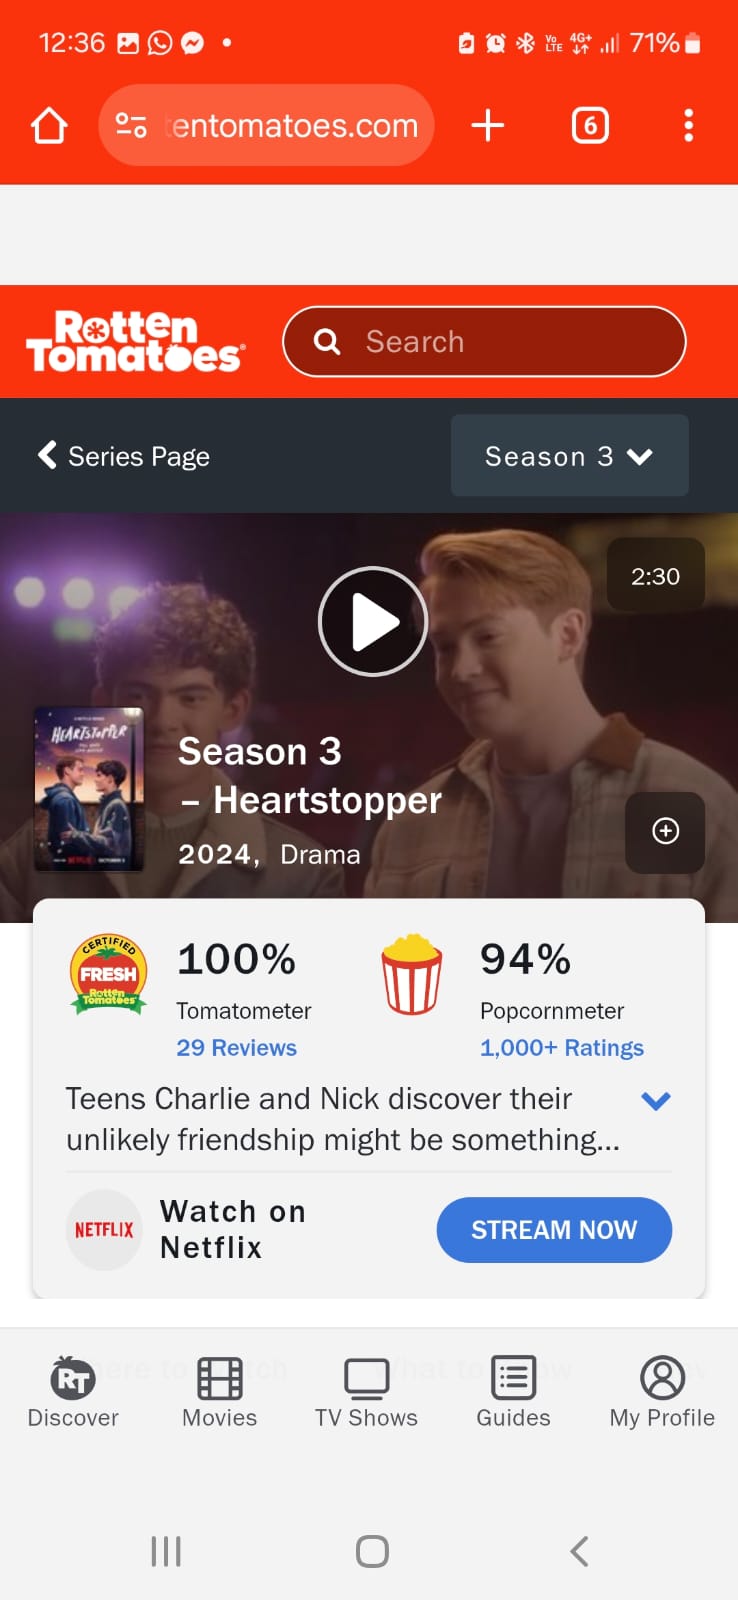Click the STREAM NOW button
Viewport: 738px width, 1600px height.
(554, 1230)
